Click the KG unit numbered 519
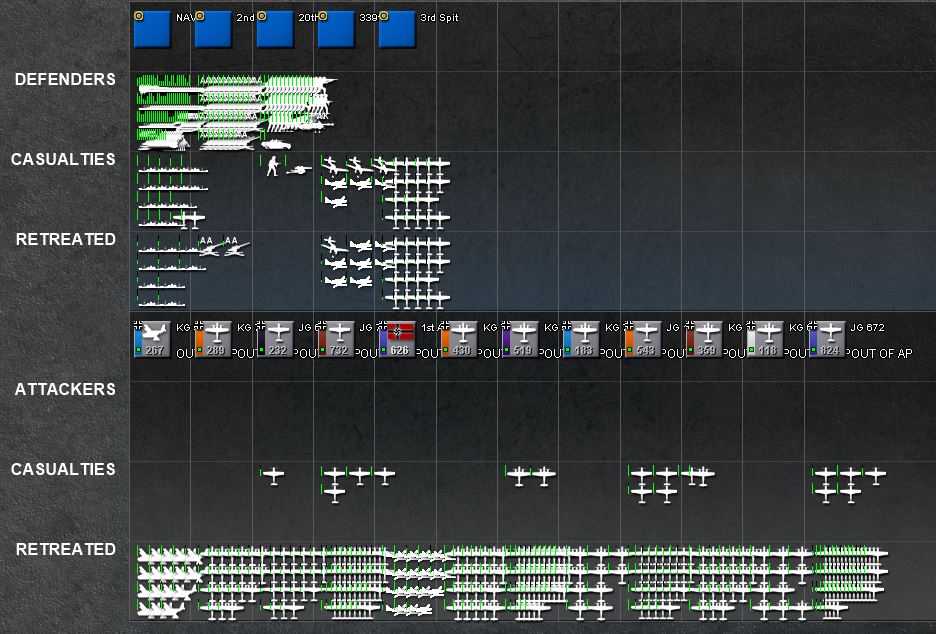Screen dimensions: 936x634 tap(520, 339)
